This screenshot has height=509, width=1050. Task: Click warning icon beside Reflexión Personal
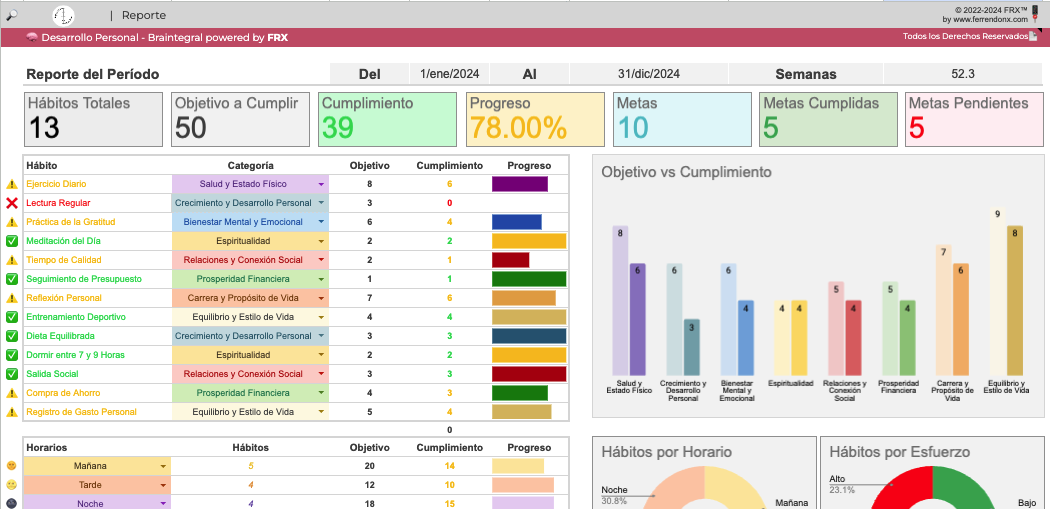[11, 298]
